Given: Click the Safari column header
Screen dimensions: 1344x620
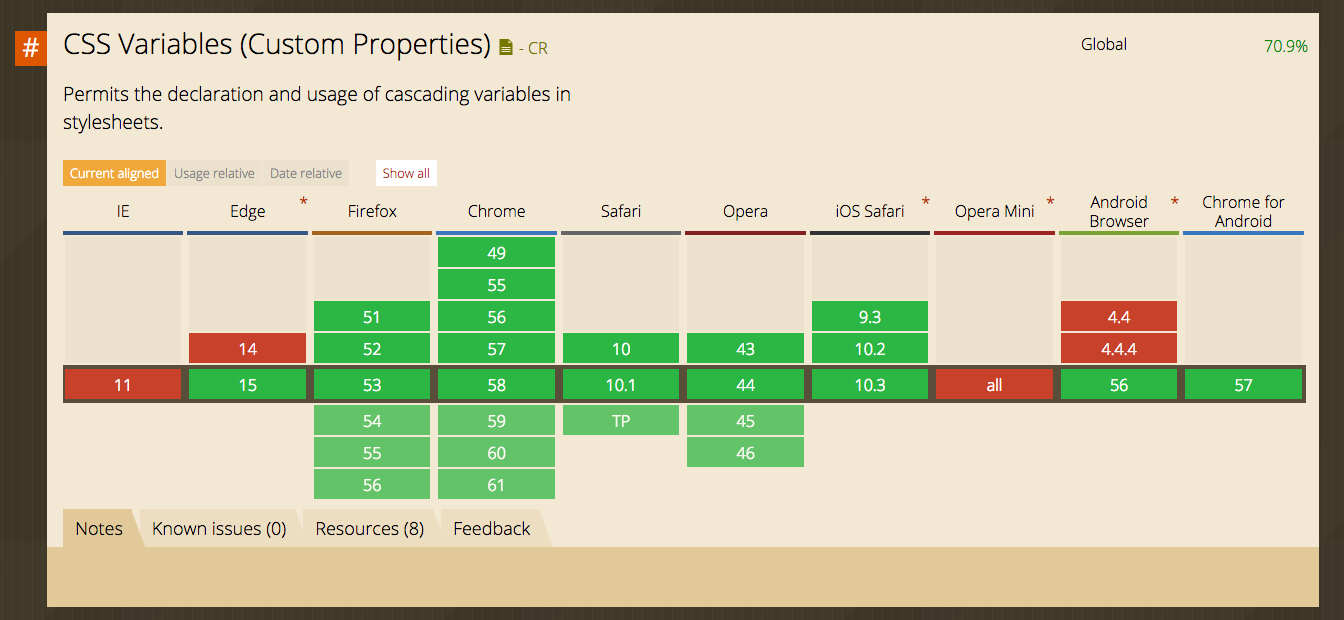Looking at the screenshot, I should [x=621, y=211].
